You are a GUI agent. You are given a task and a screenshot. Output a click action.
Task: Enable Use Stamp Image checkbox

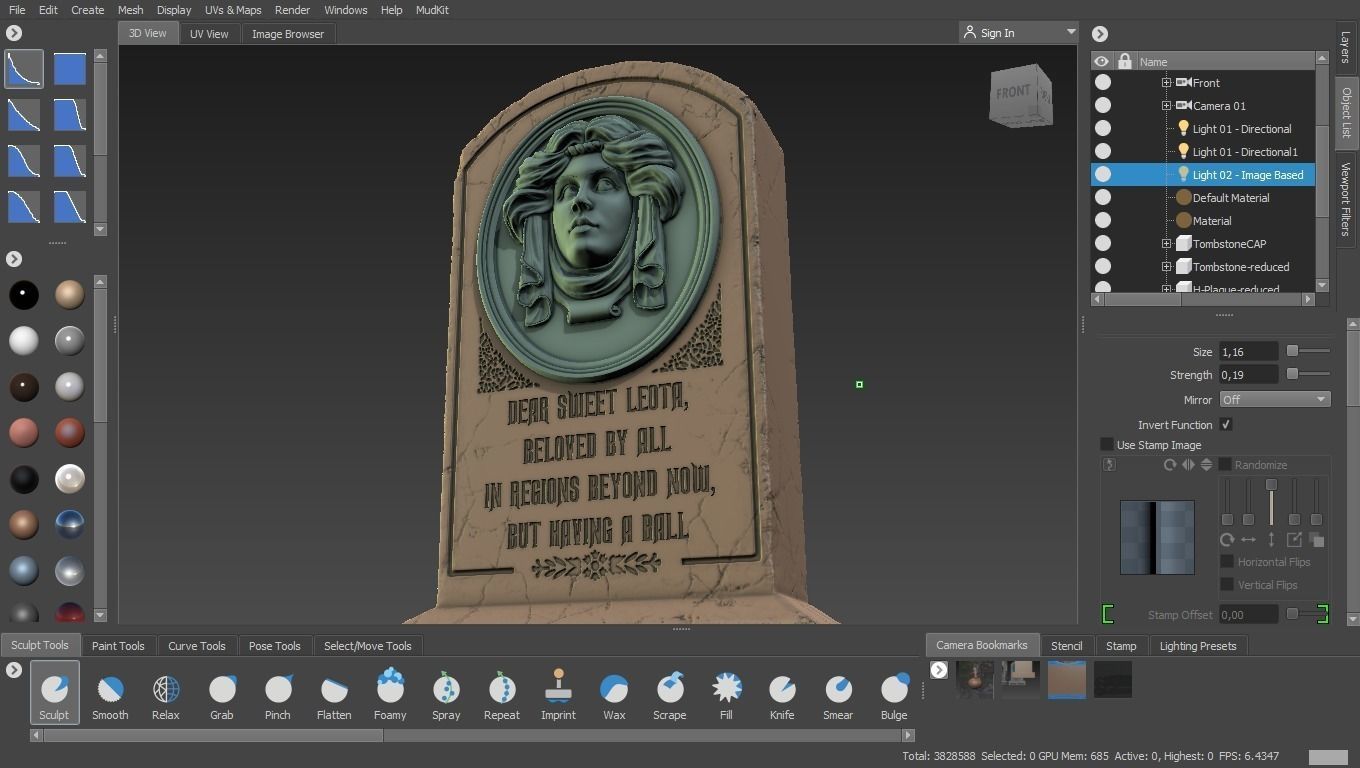1107,445
